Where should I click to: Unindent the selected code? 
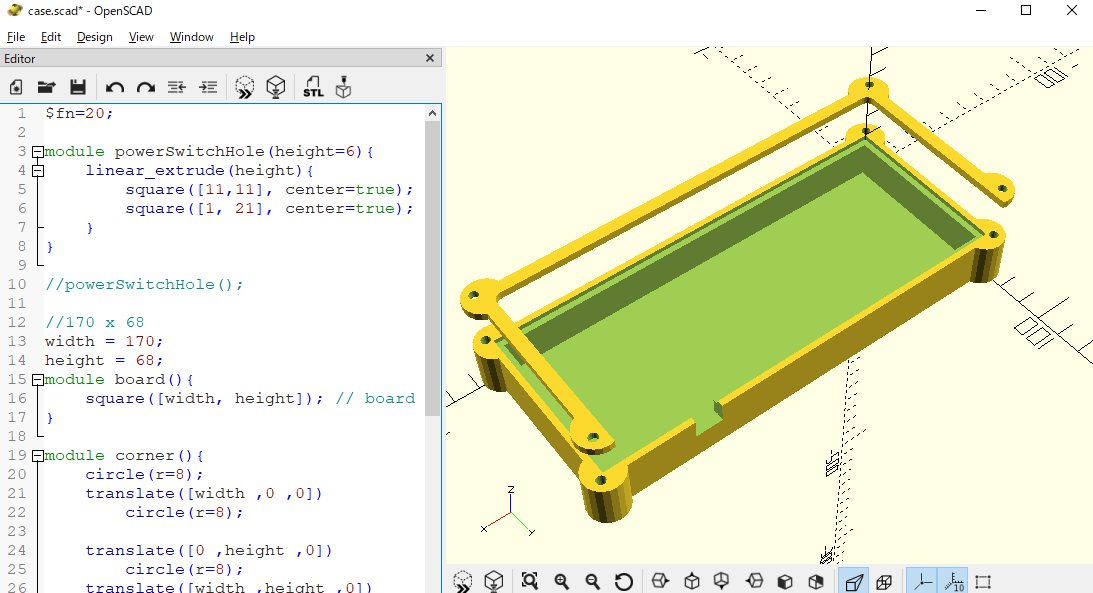(x=176, y=87)
